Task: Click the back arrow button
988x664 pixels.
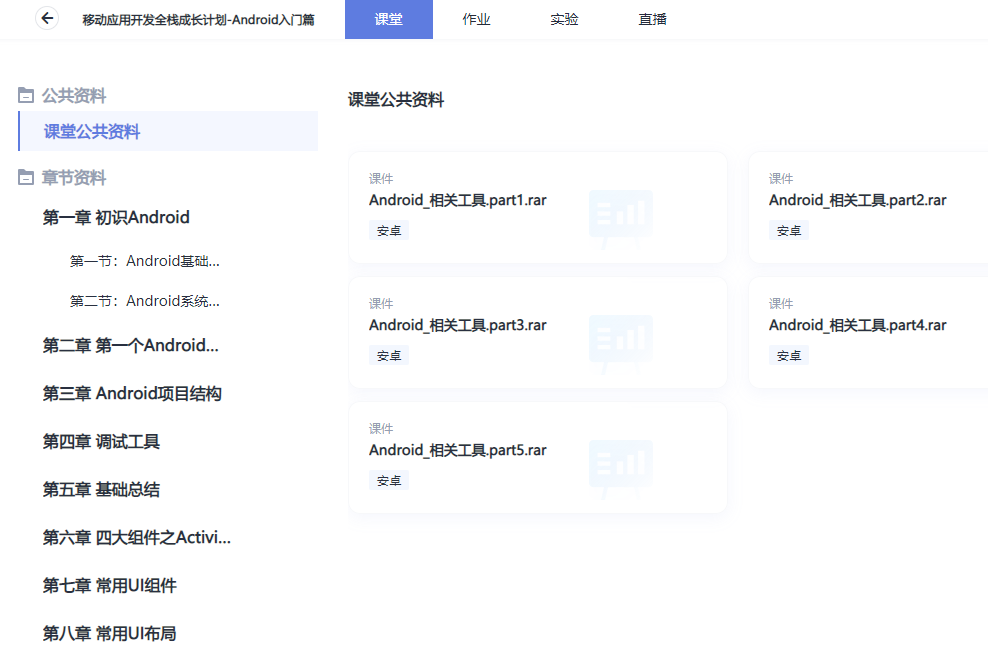Action: click(x=47, y=18)
